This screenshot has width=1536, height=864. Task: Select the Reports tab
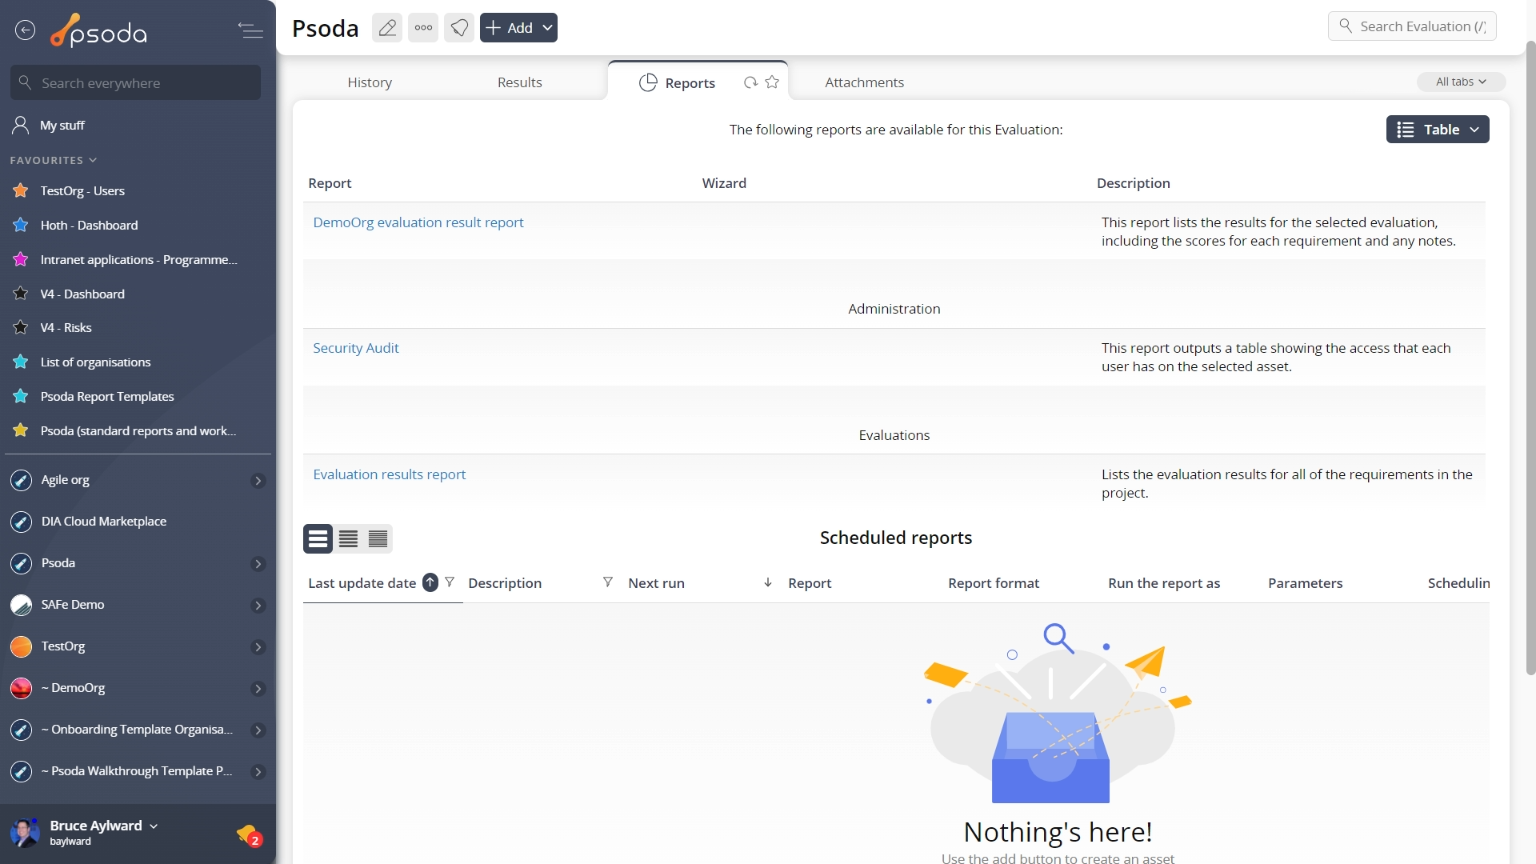point(690,83)
